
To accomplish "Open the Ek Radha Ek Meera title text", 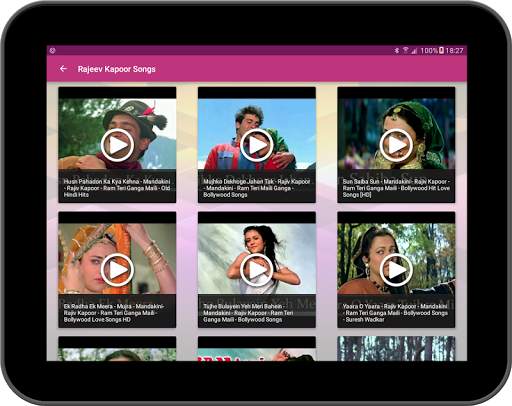I will coord(115,313).
